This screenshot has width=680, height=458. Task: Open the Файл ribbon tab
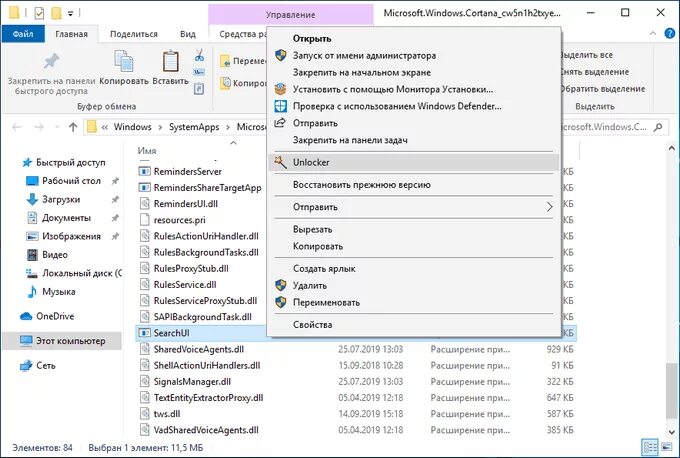pyautogui.click(x=23, y=34)
